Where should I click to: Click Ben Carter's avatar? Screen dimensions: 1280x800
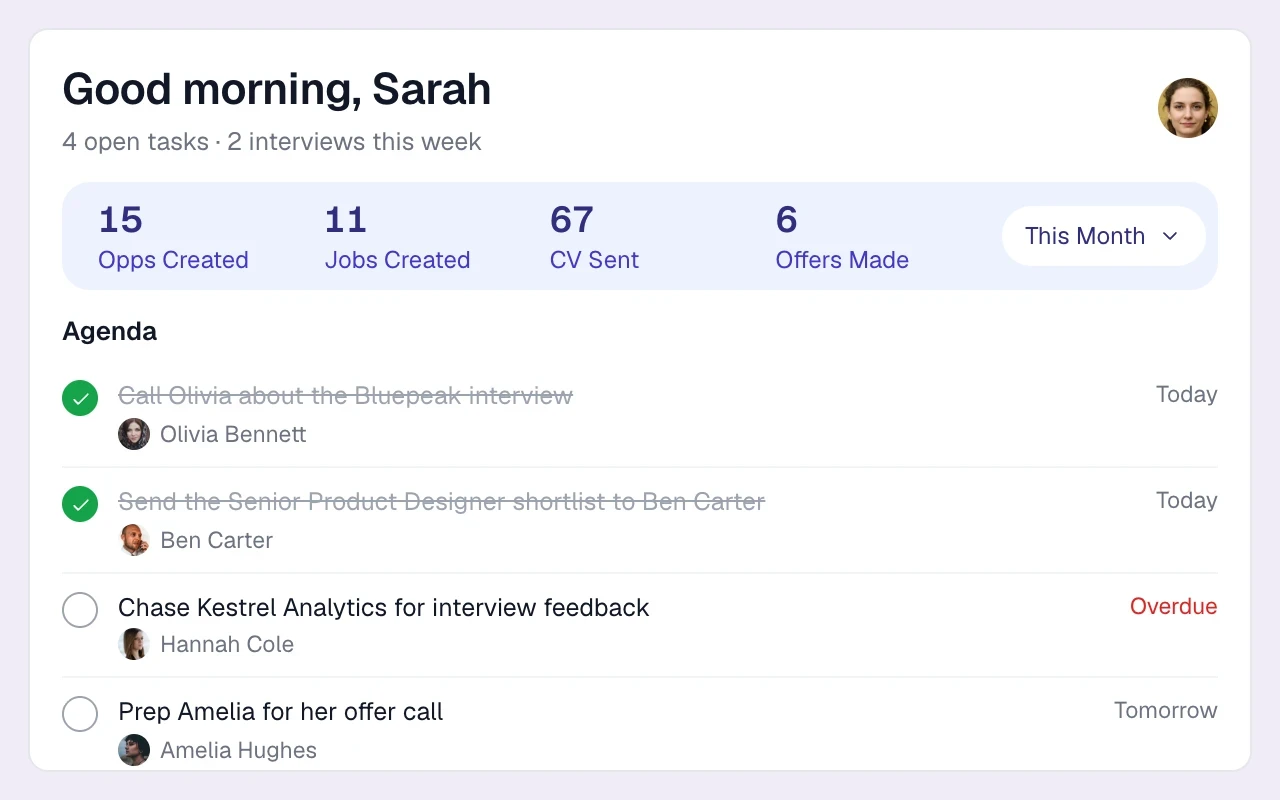click(134, 540)
